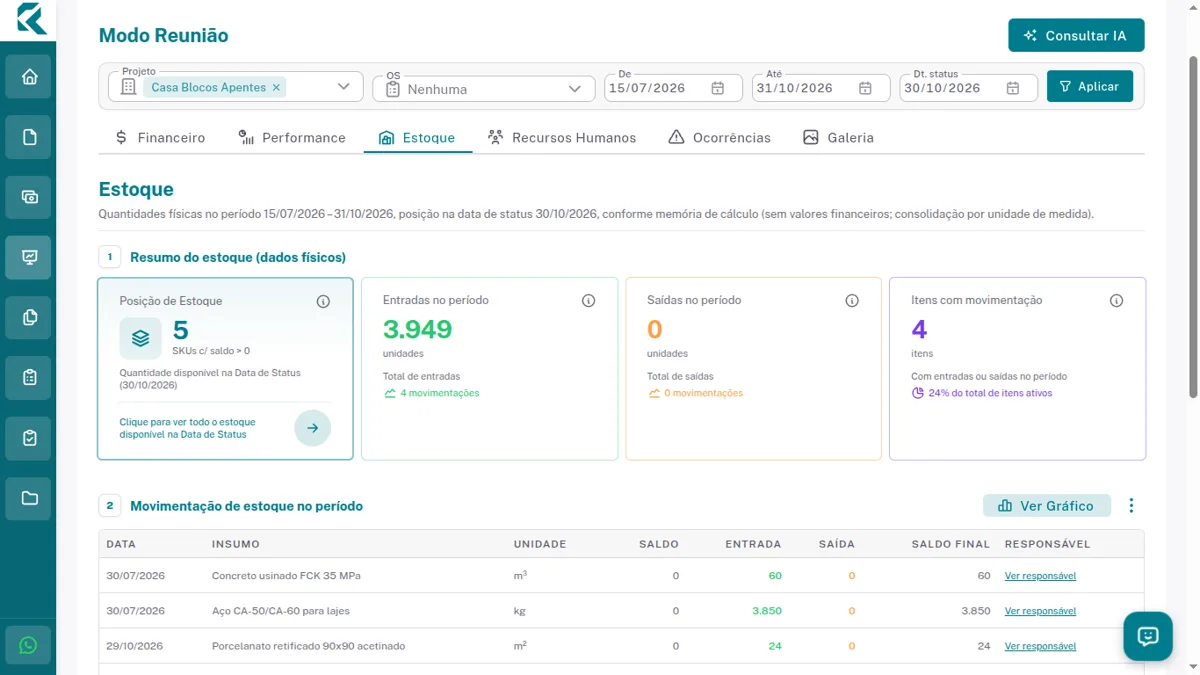Open calendar picker for the De date

coord(718,88)
